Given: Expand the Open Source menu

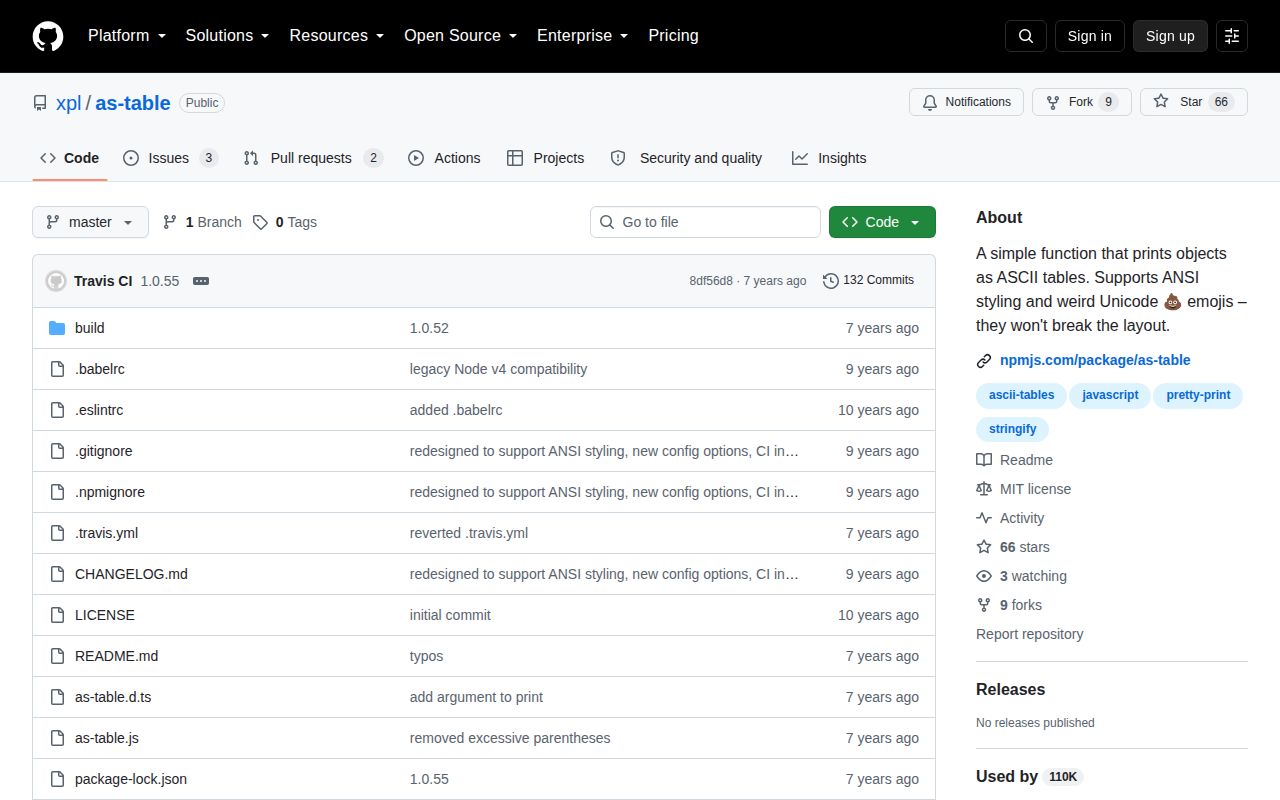Looking at the screenshot, I should click(460, 36).
